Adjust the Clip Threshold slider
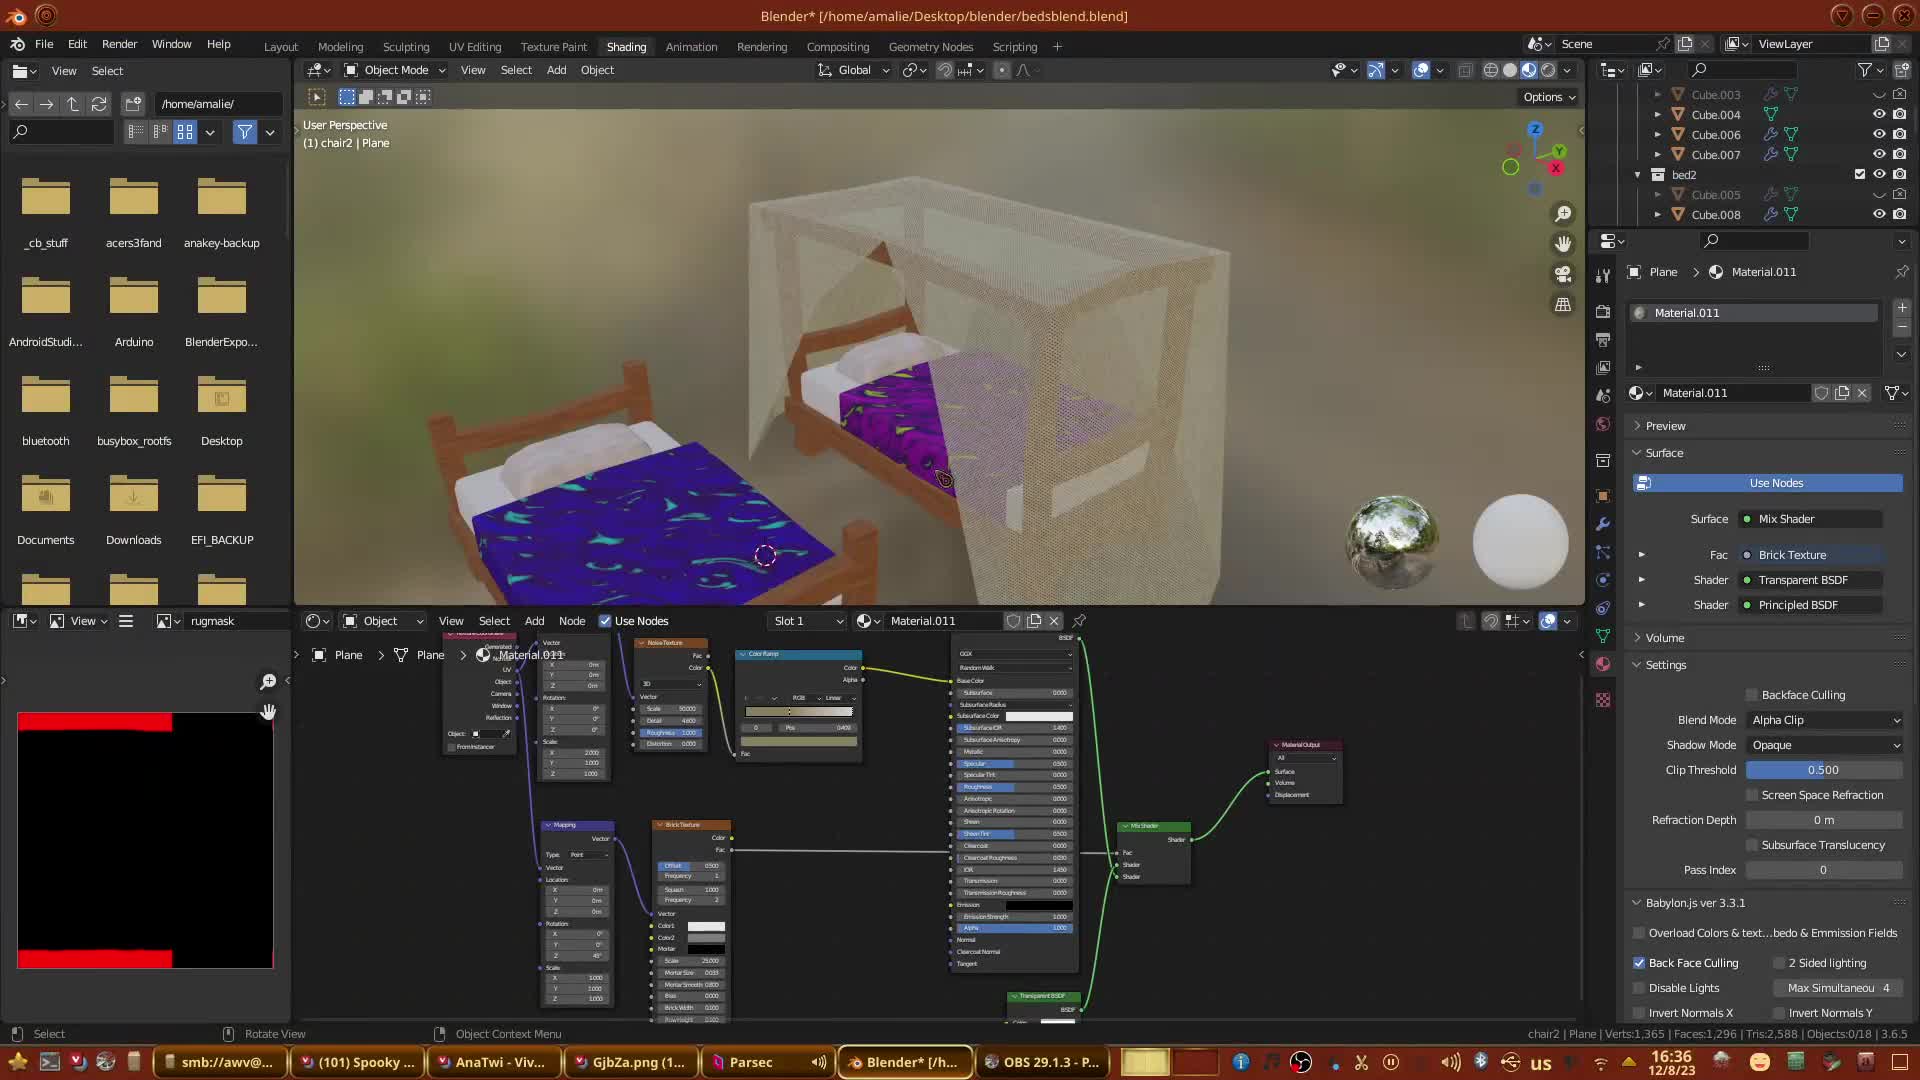The image size is (1920, 1080). pyautogui.click(x=1823, y=770)
